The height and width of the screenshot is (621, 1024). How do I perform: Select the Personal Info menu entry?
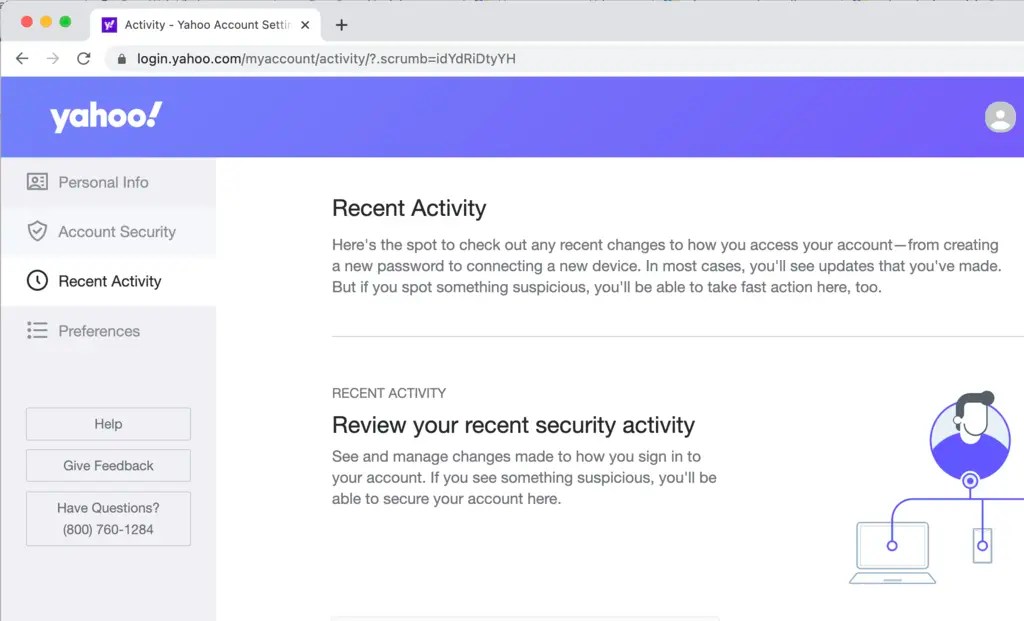pyautogui.click(x=103, y=182)
